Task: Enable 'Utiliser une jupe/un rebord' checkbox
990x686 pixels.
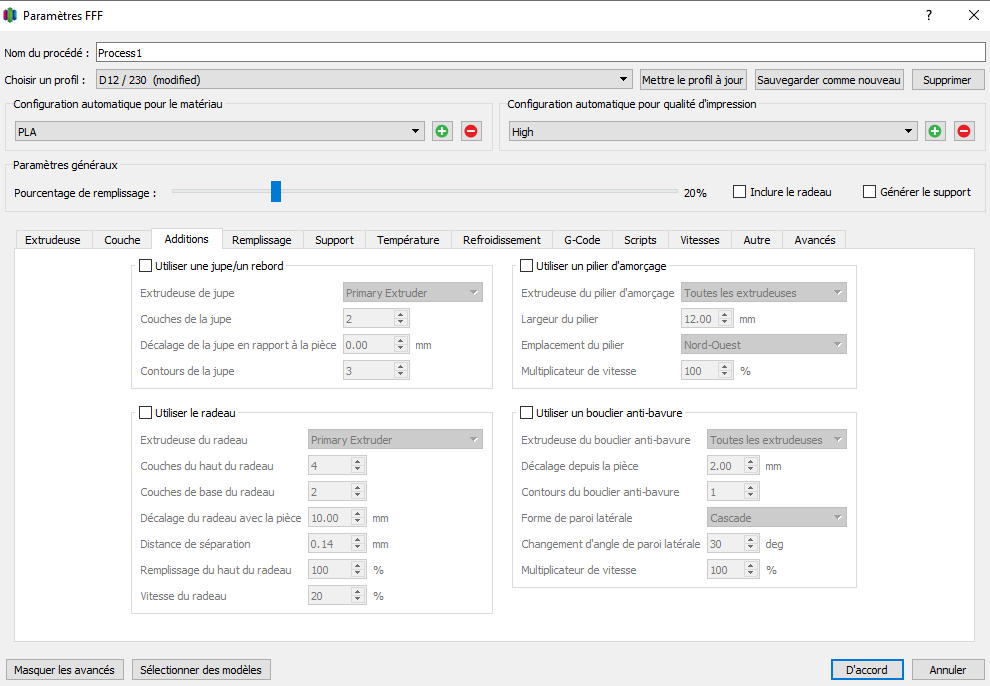Action: pyautogui.click(x=145, y=266)
